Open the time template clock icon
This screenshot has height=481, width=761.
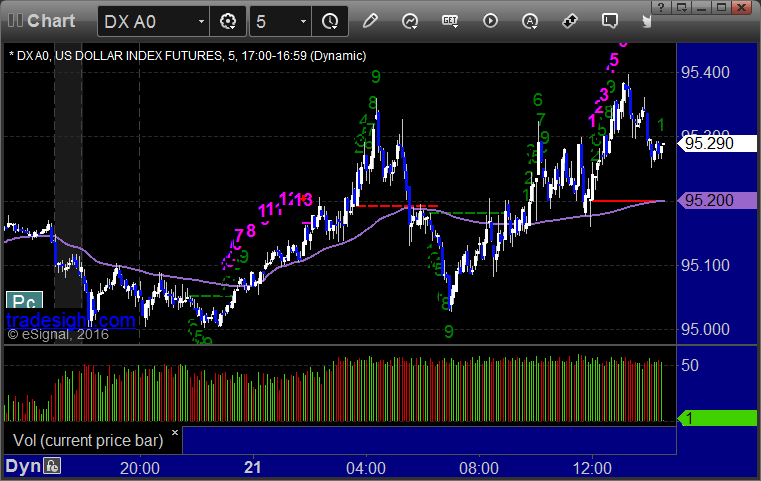pyautogui.click(x=330, y=21)
